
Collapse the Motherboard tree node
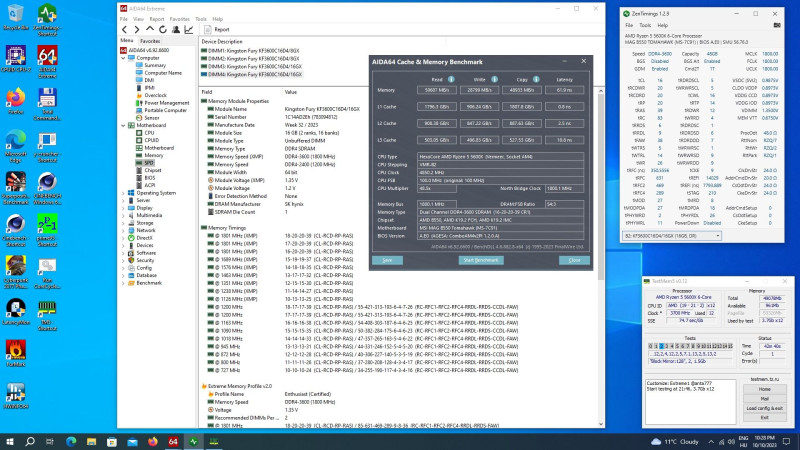pos(123,125)
